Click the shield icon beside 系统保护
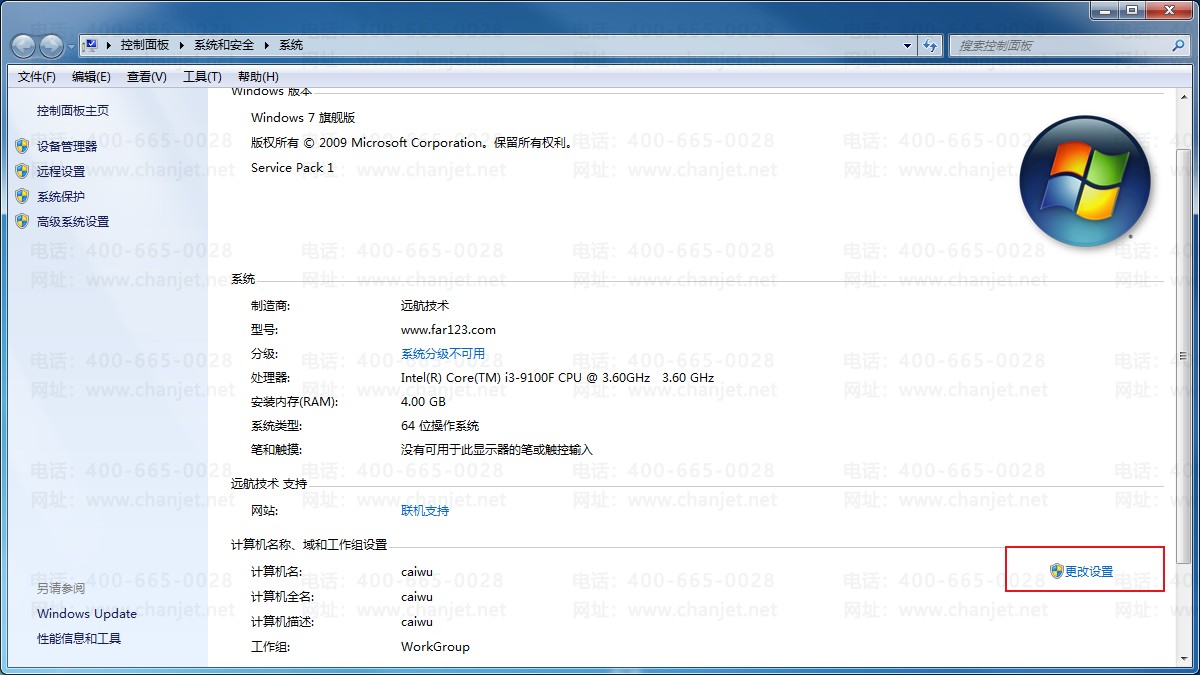This screenshot has height=675, width=1200. [22, 196]
